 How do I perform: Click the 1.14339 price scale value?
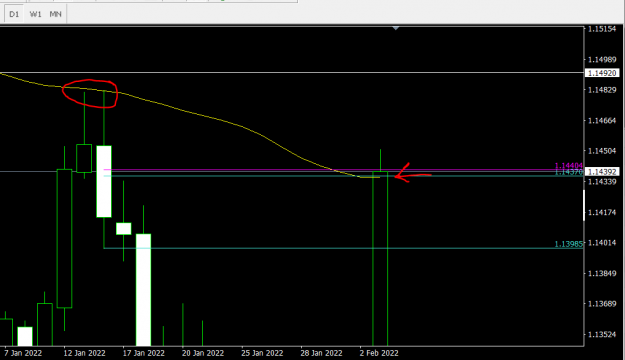[x=602, y=182]
